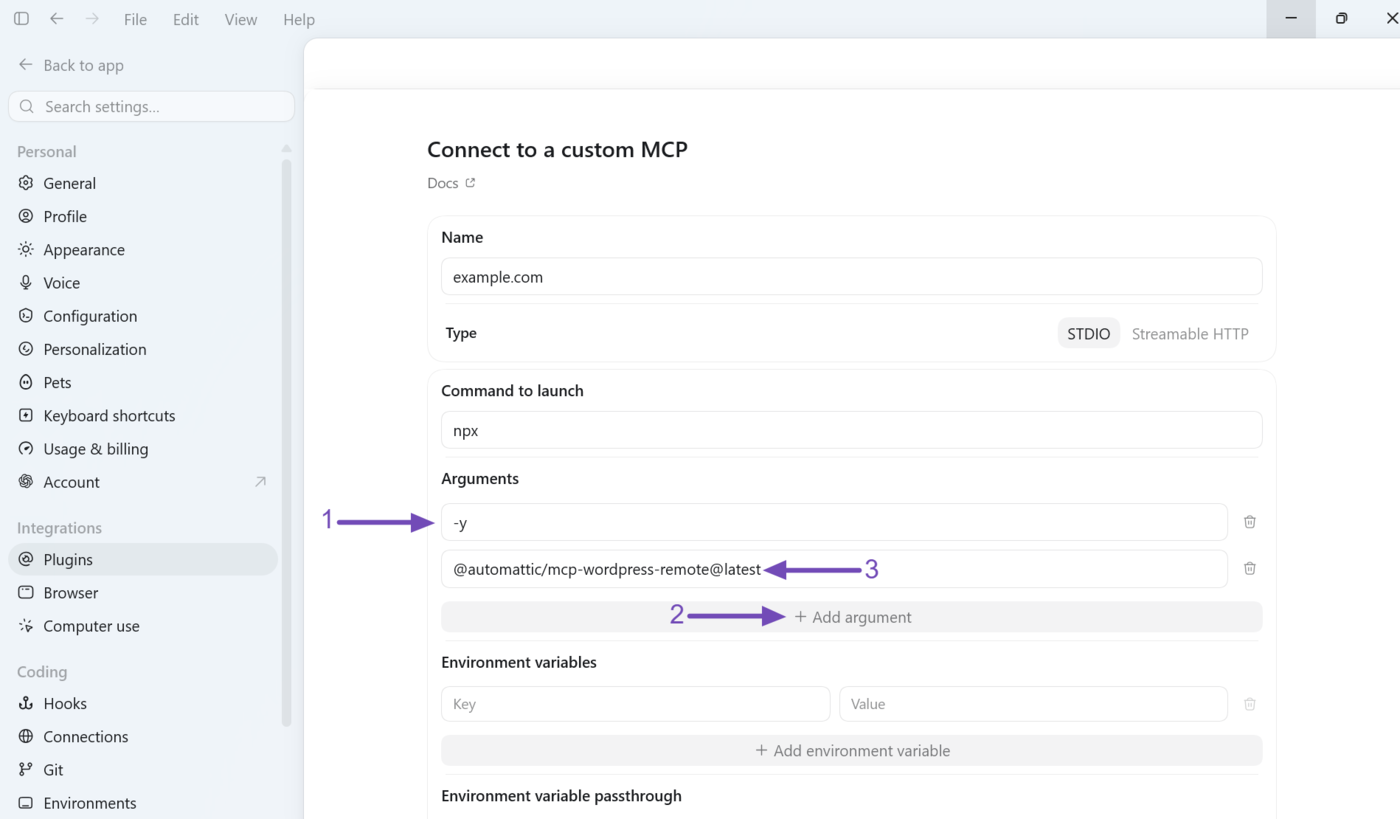Click the Add argument button
Image resolution: width=1400 pixels, height=819 pixels.
click(x=852, y=617)
